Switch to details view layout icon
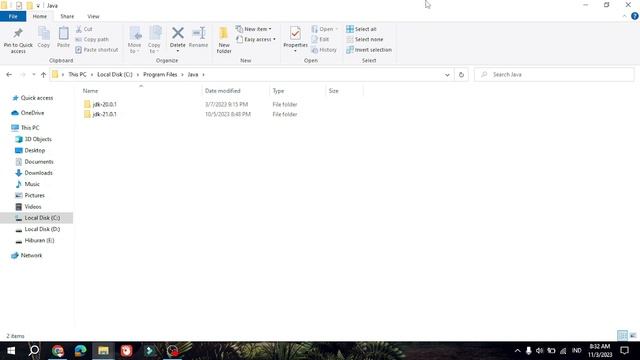The height and width of the screenshot is (360, 640). pos(622,336)
